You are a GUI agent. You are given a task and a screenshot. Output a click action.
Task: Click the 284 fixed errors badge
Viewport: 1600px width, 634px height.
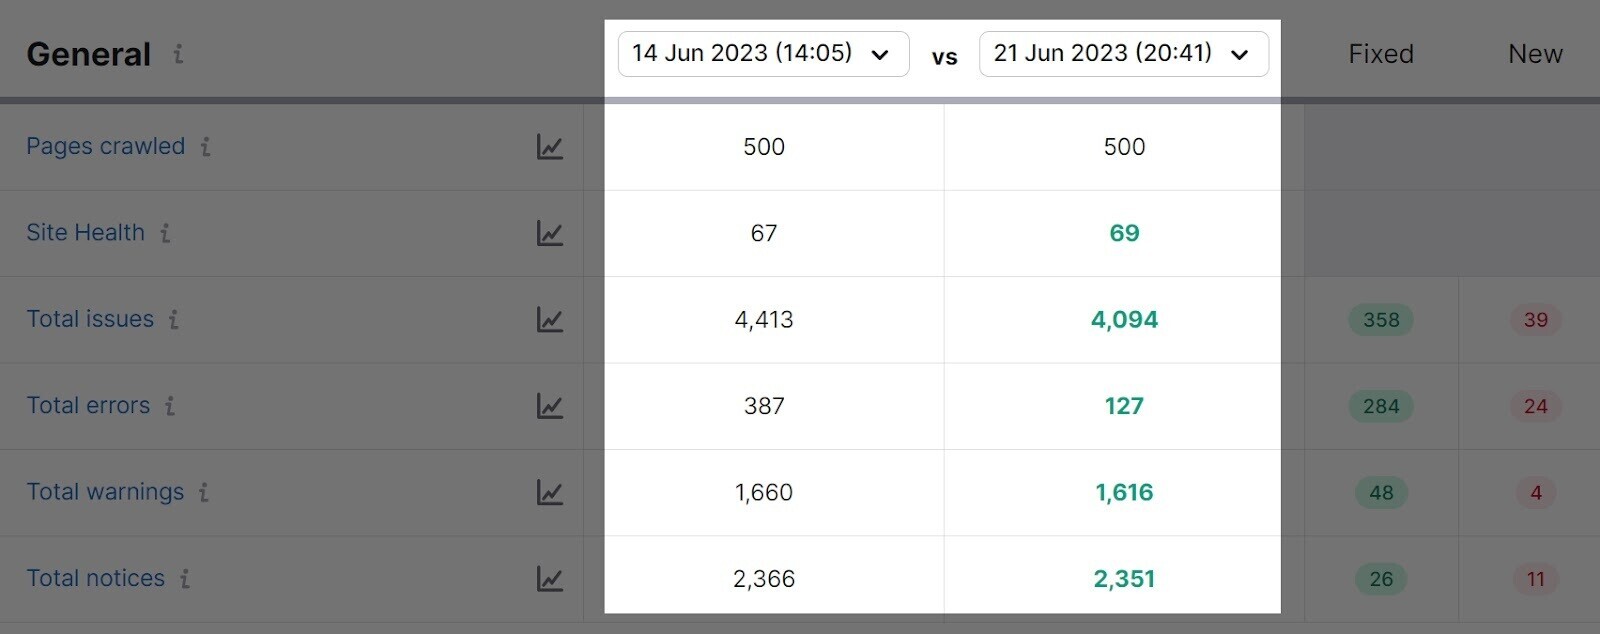click(x=1381, y=406)
